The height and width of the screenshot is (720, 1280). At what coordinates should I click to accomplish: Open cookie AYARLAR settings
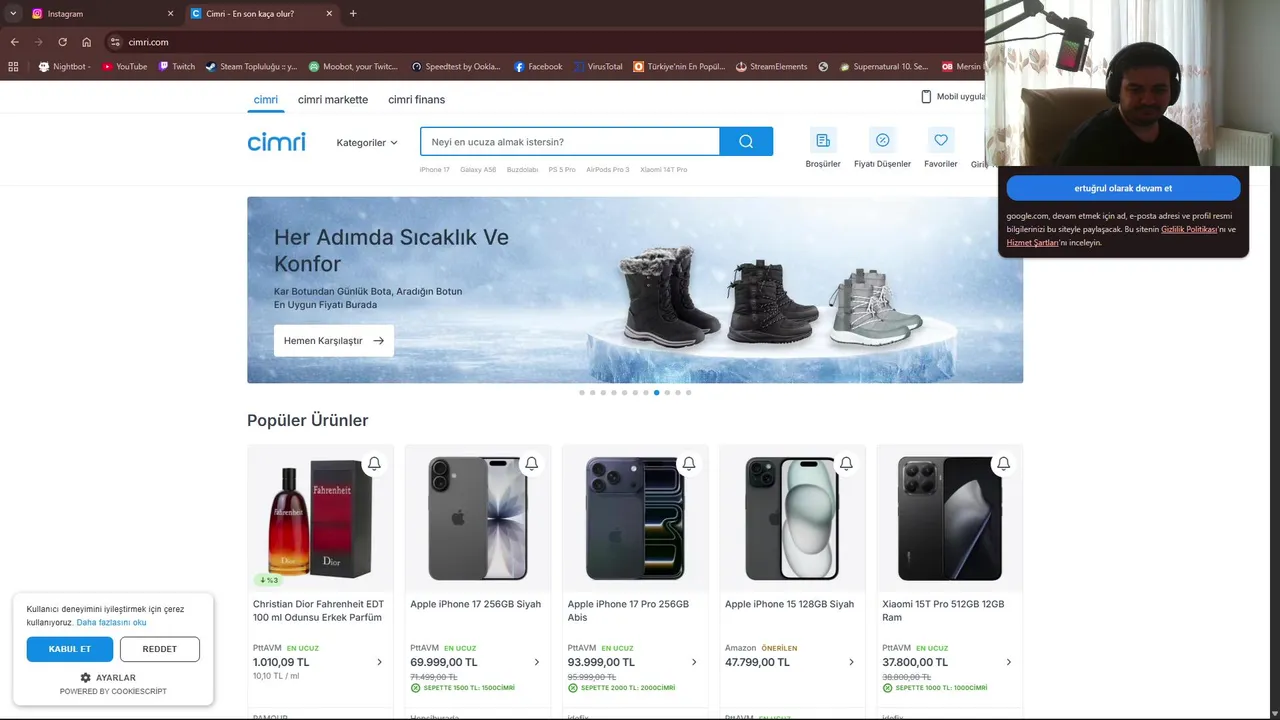107,678
